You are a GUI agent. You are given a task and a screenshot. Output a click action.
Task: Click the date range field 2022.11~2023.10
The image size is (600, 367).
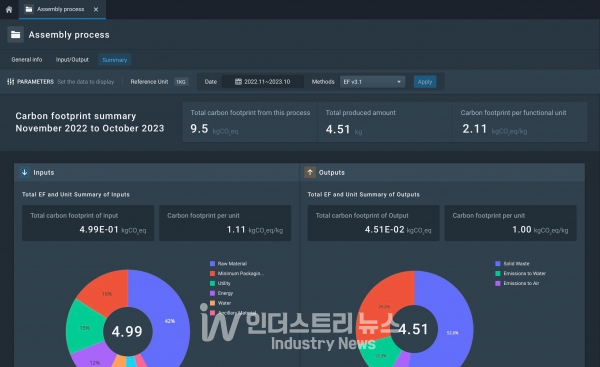(x=263, y=82)
